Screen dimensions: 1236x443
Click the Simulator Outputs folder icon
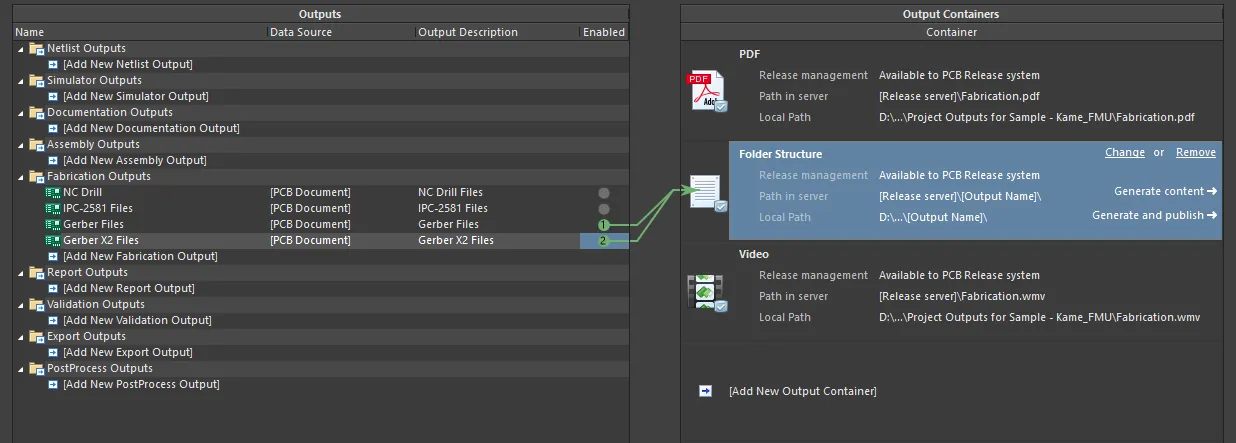(x=38, y=80)
